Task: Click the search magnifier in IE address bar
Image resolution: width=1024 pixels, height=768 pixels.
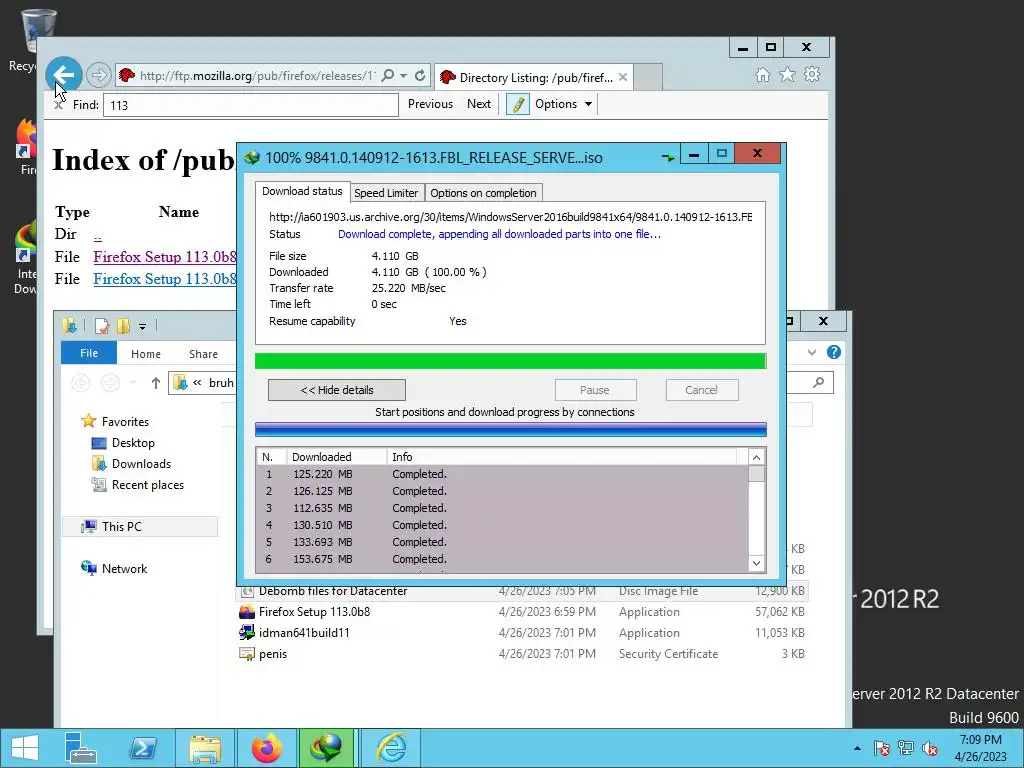Action: point(388,76)
